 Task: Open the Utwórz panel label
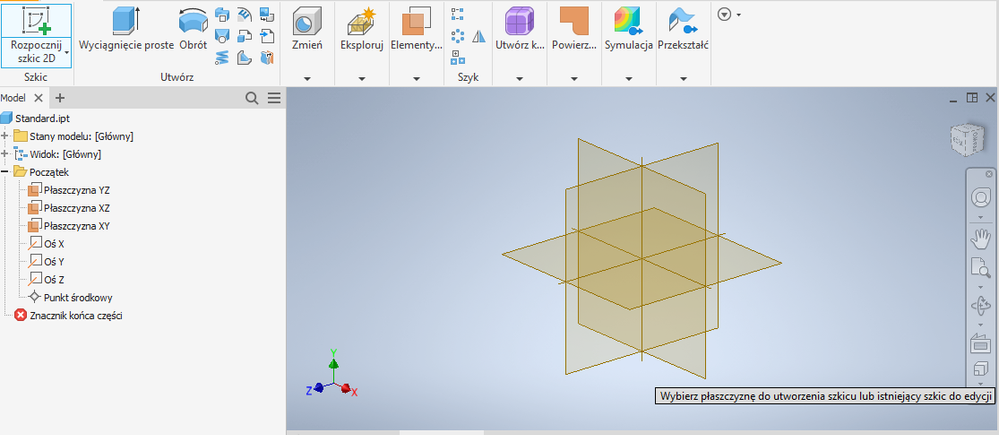(x=177, y=77)
